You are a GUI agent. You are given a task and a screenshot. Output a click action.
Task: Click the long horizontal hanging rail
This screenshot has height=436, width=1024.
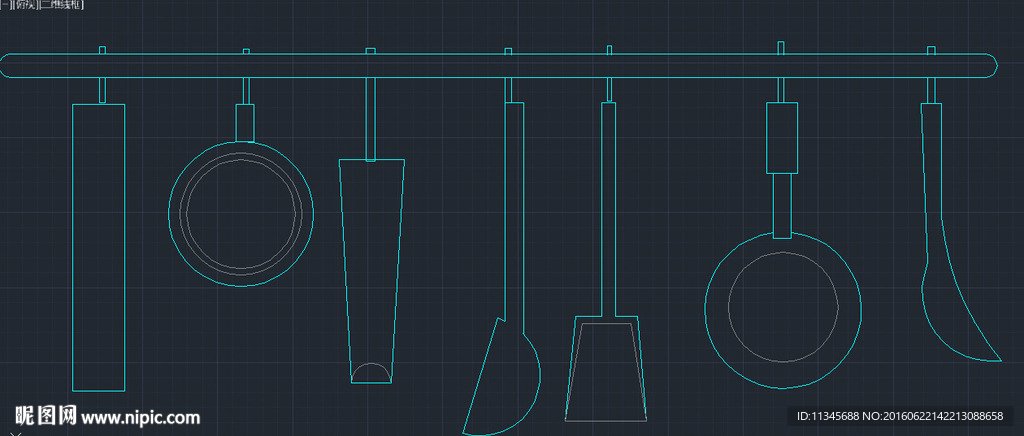(499, 66)
